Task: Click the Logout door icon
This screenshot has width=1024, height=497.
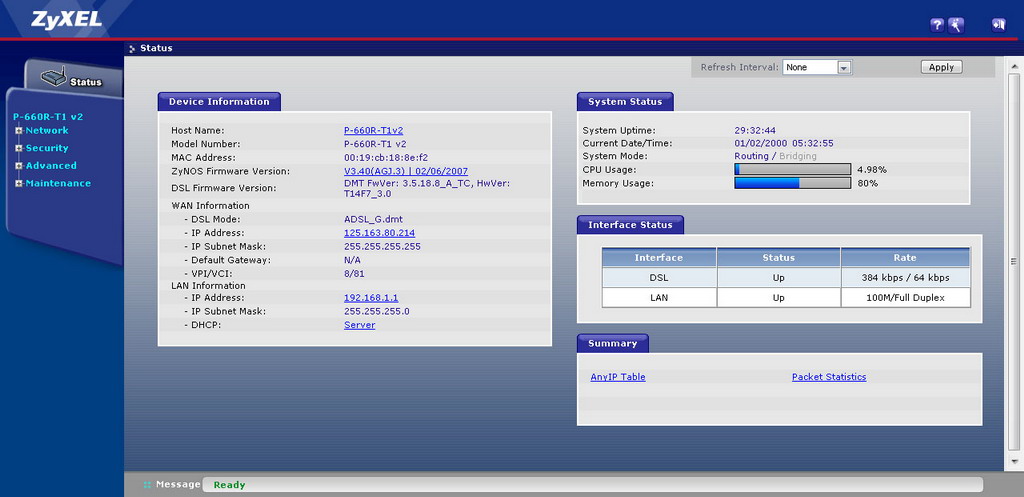Action: click(998, 25)
